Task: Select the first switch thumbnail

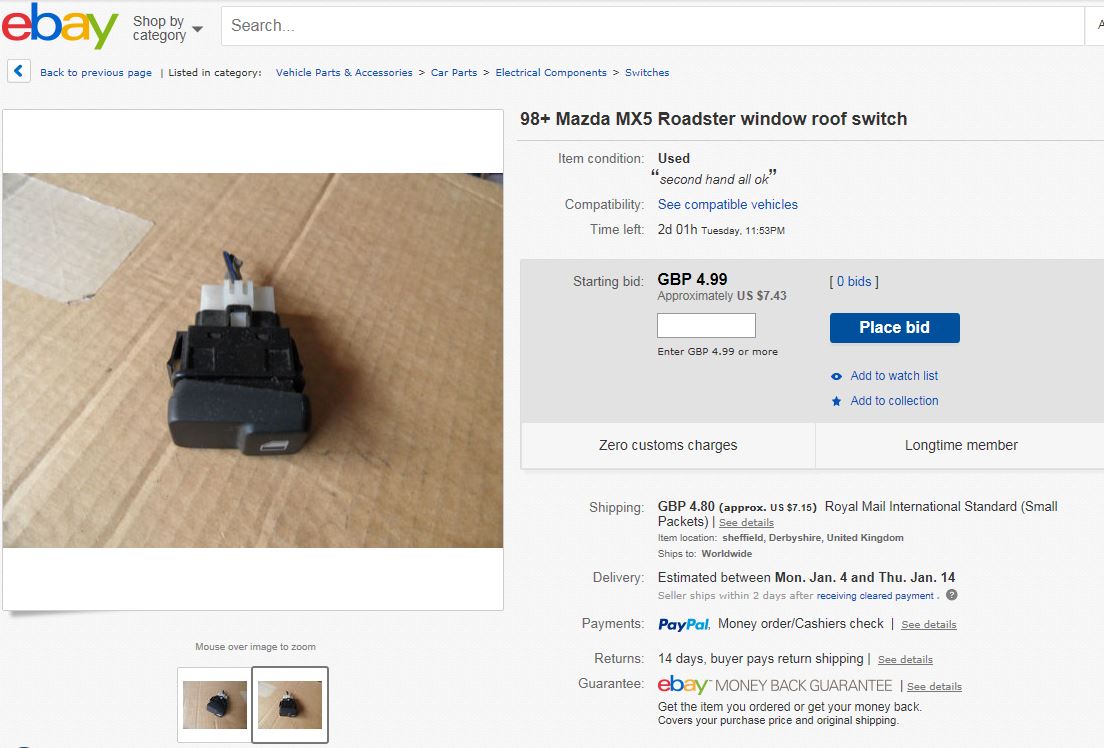Action: point(215,704)
